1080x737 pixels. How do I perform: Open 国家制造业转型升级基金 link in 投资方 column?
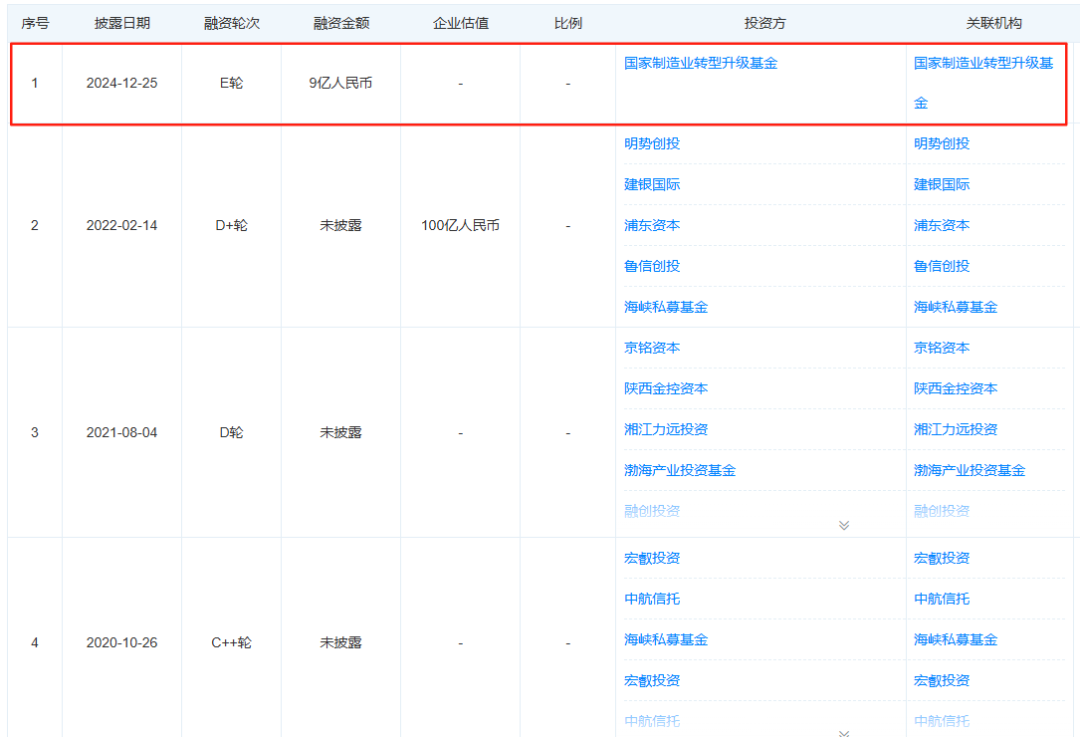point(700,63)
